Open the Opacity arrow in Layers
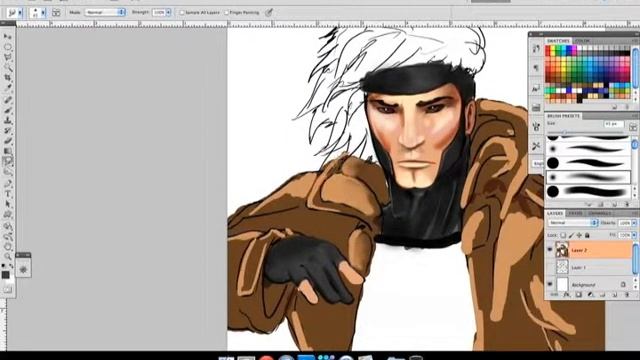Screen dimensions: 640x360 pos(634,223)
